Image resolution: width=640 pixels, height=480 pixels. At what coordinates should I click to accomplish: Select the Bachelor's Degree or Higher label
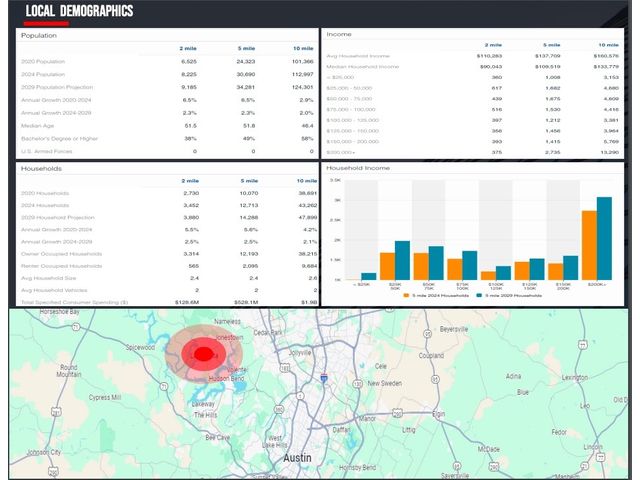tap(60, 138)
